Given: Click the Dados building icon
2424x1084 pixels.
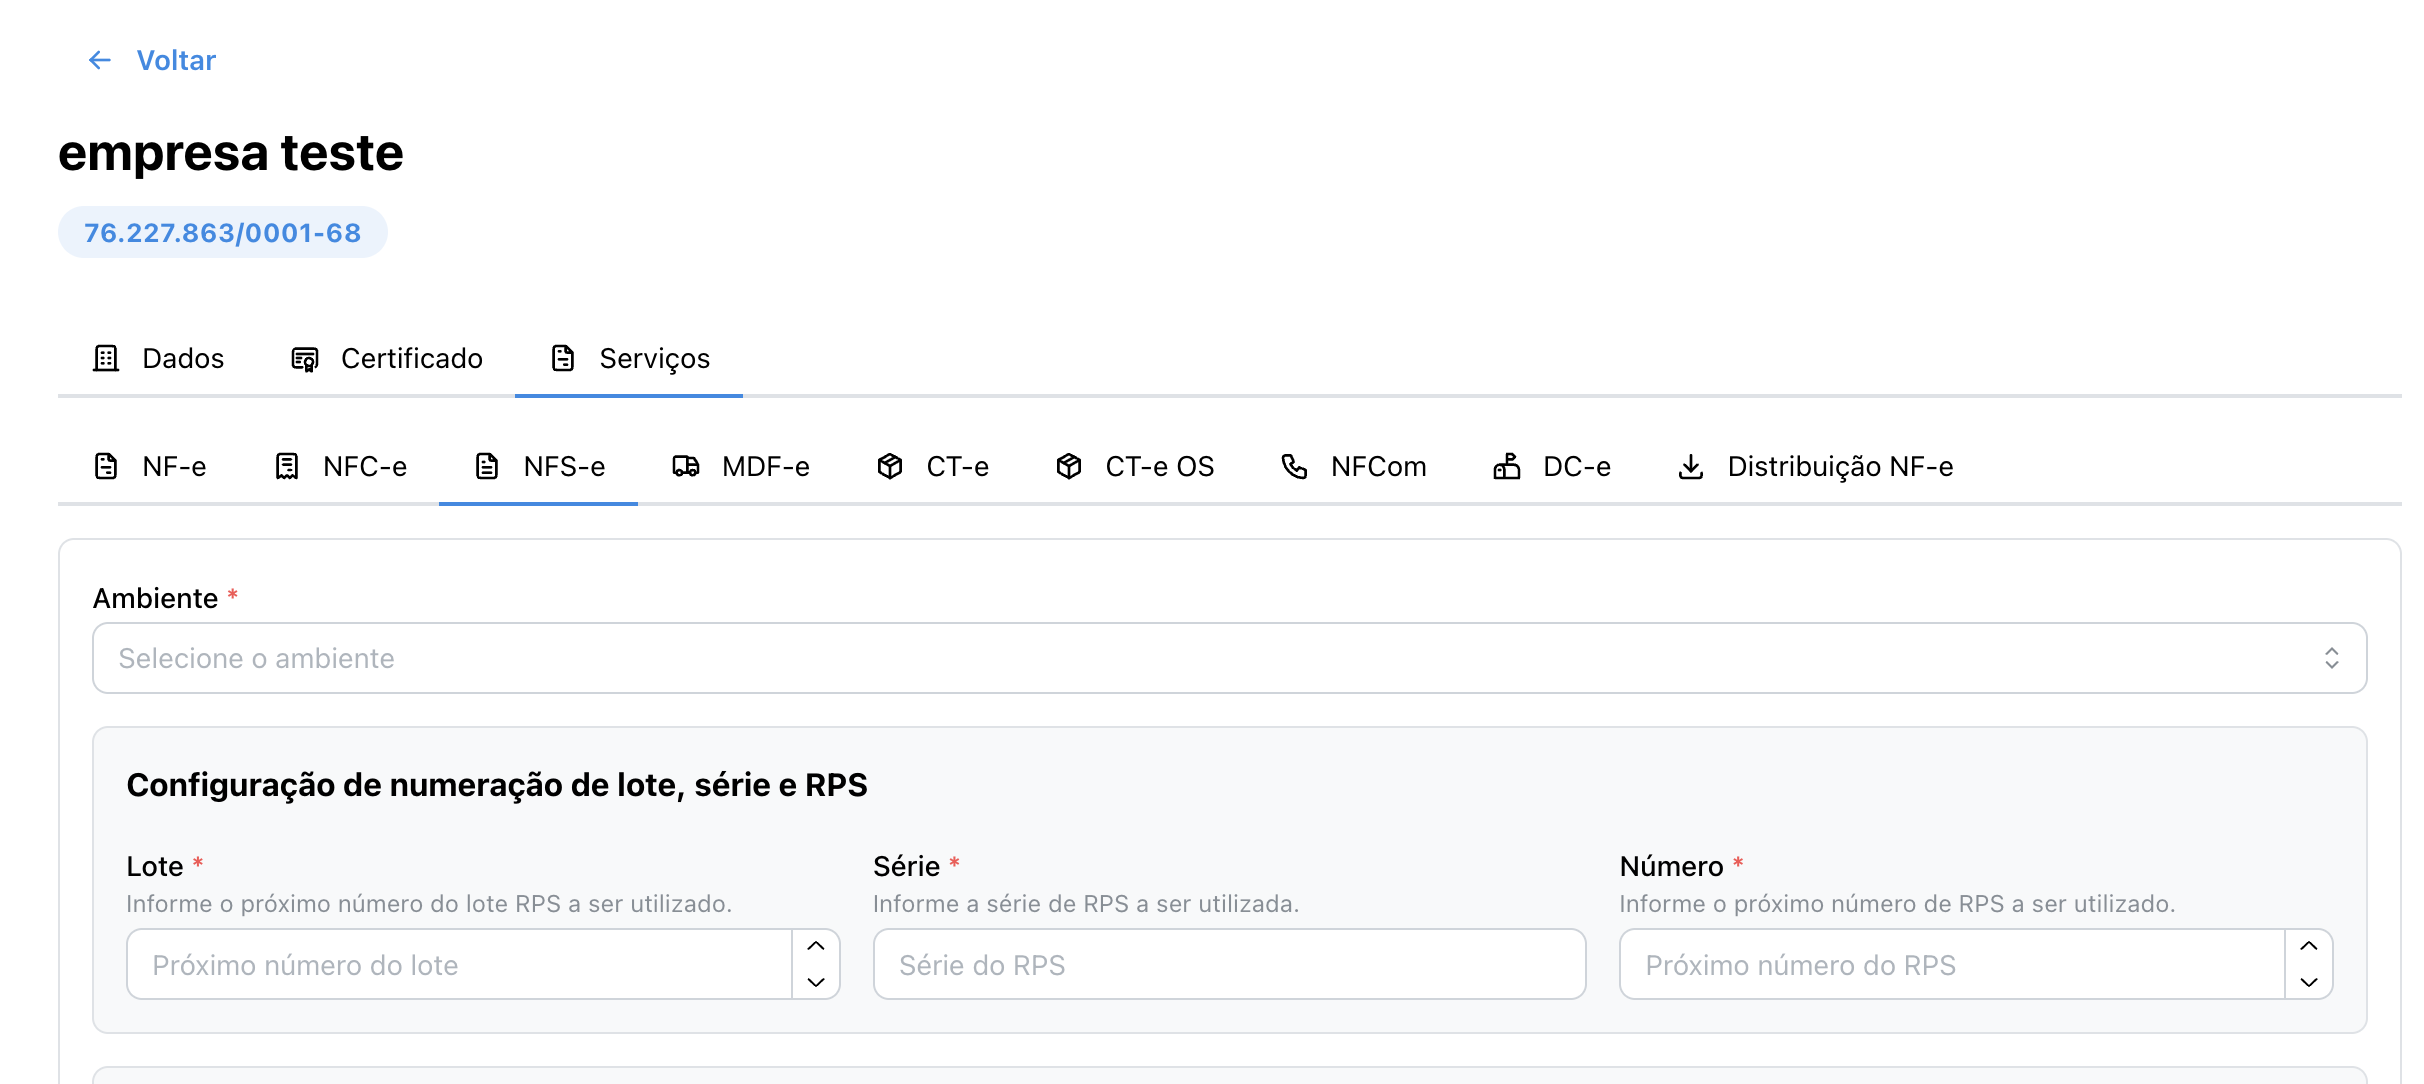Looking at the screenshot, I should [106, 358].
